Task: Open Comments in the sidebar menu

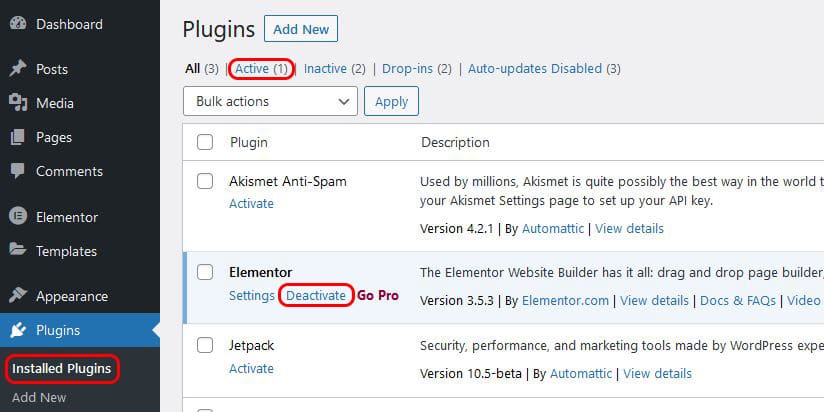Action: coord(69,171)
